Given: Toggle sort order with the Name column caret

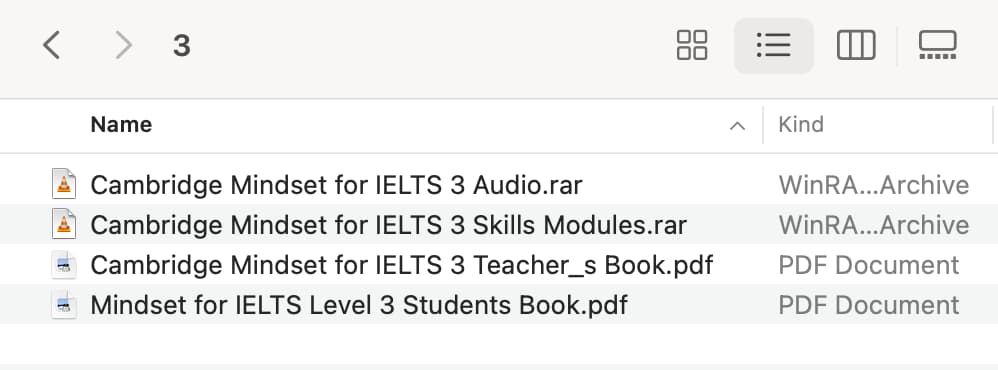Looking at the screenshot, I should pos(737,126).
